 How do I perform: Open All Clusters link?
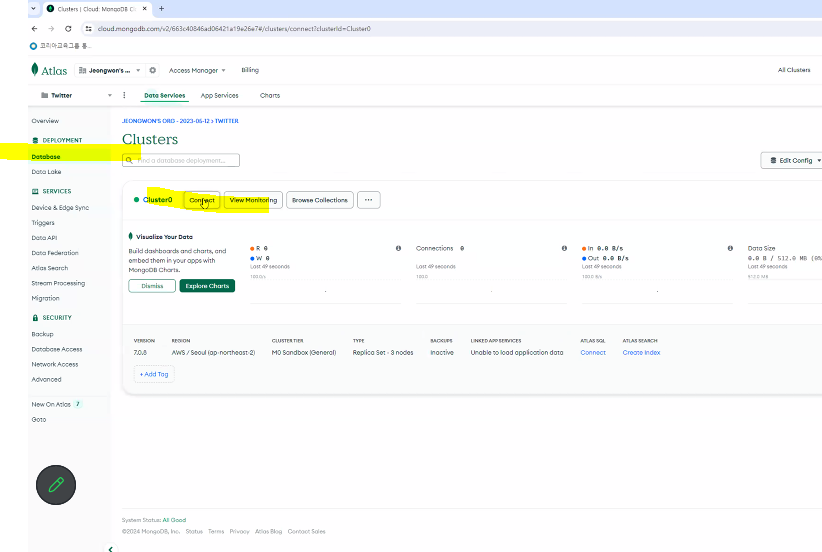click(x=794, y=70)
